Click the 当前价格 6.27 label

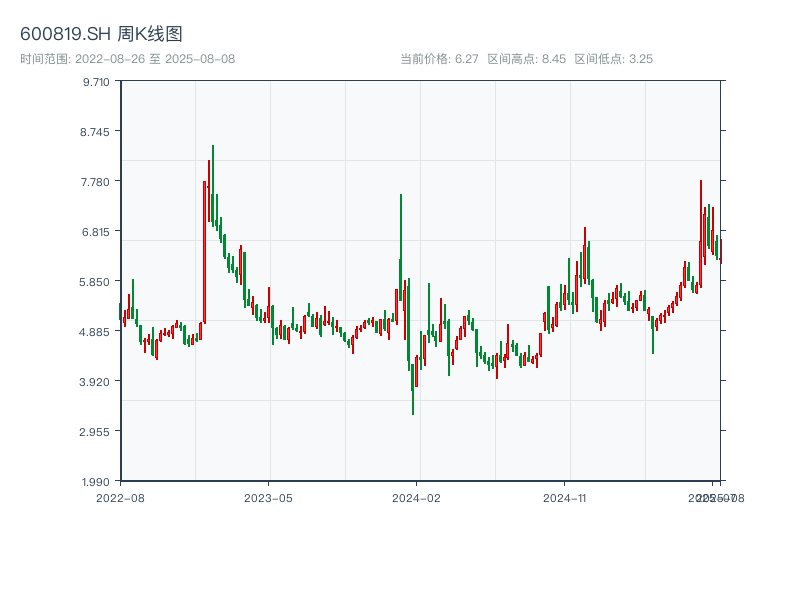tap(439, 59)
